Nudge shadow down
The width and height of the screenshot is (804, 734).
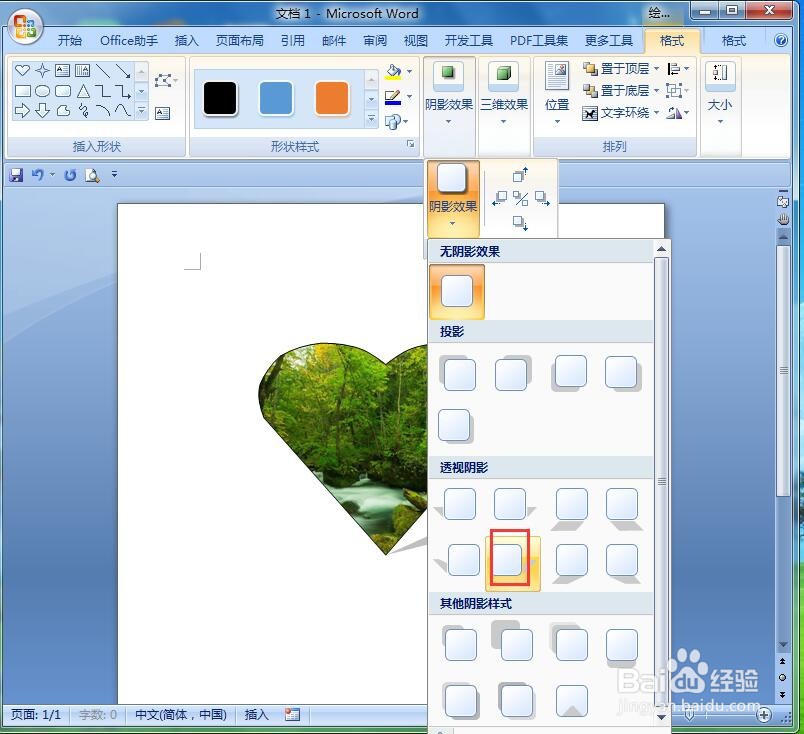(x=520, y=223)
